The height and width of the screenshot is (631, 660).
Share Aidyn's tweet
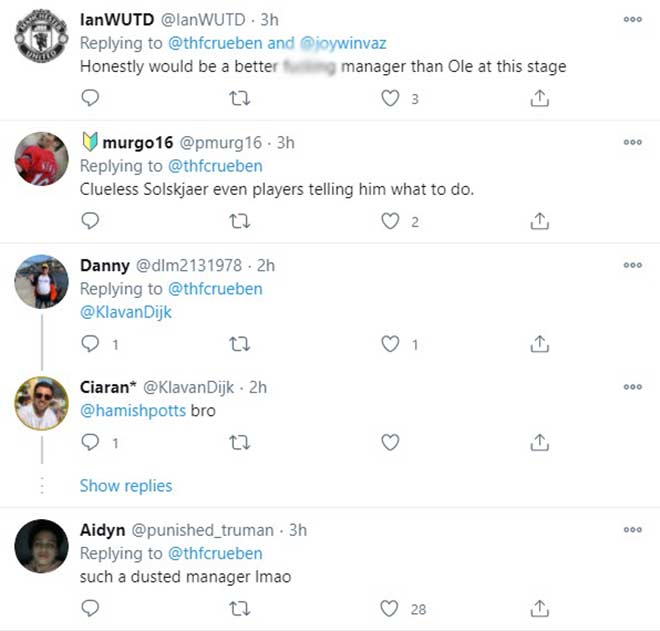539,608
